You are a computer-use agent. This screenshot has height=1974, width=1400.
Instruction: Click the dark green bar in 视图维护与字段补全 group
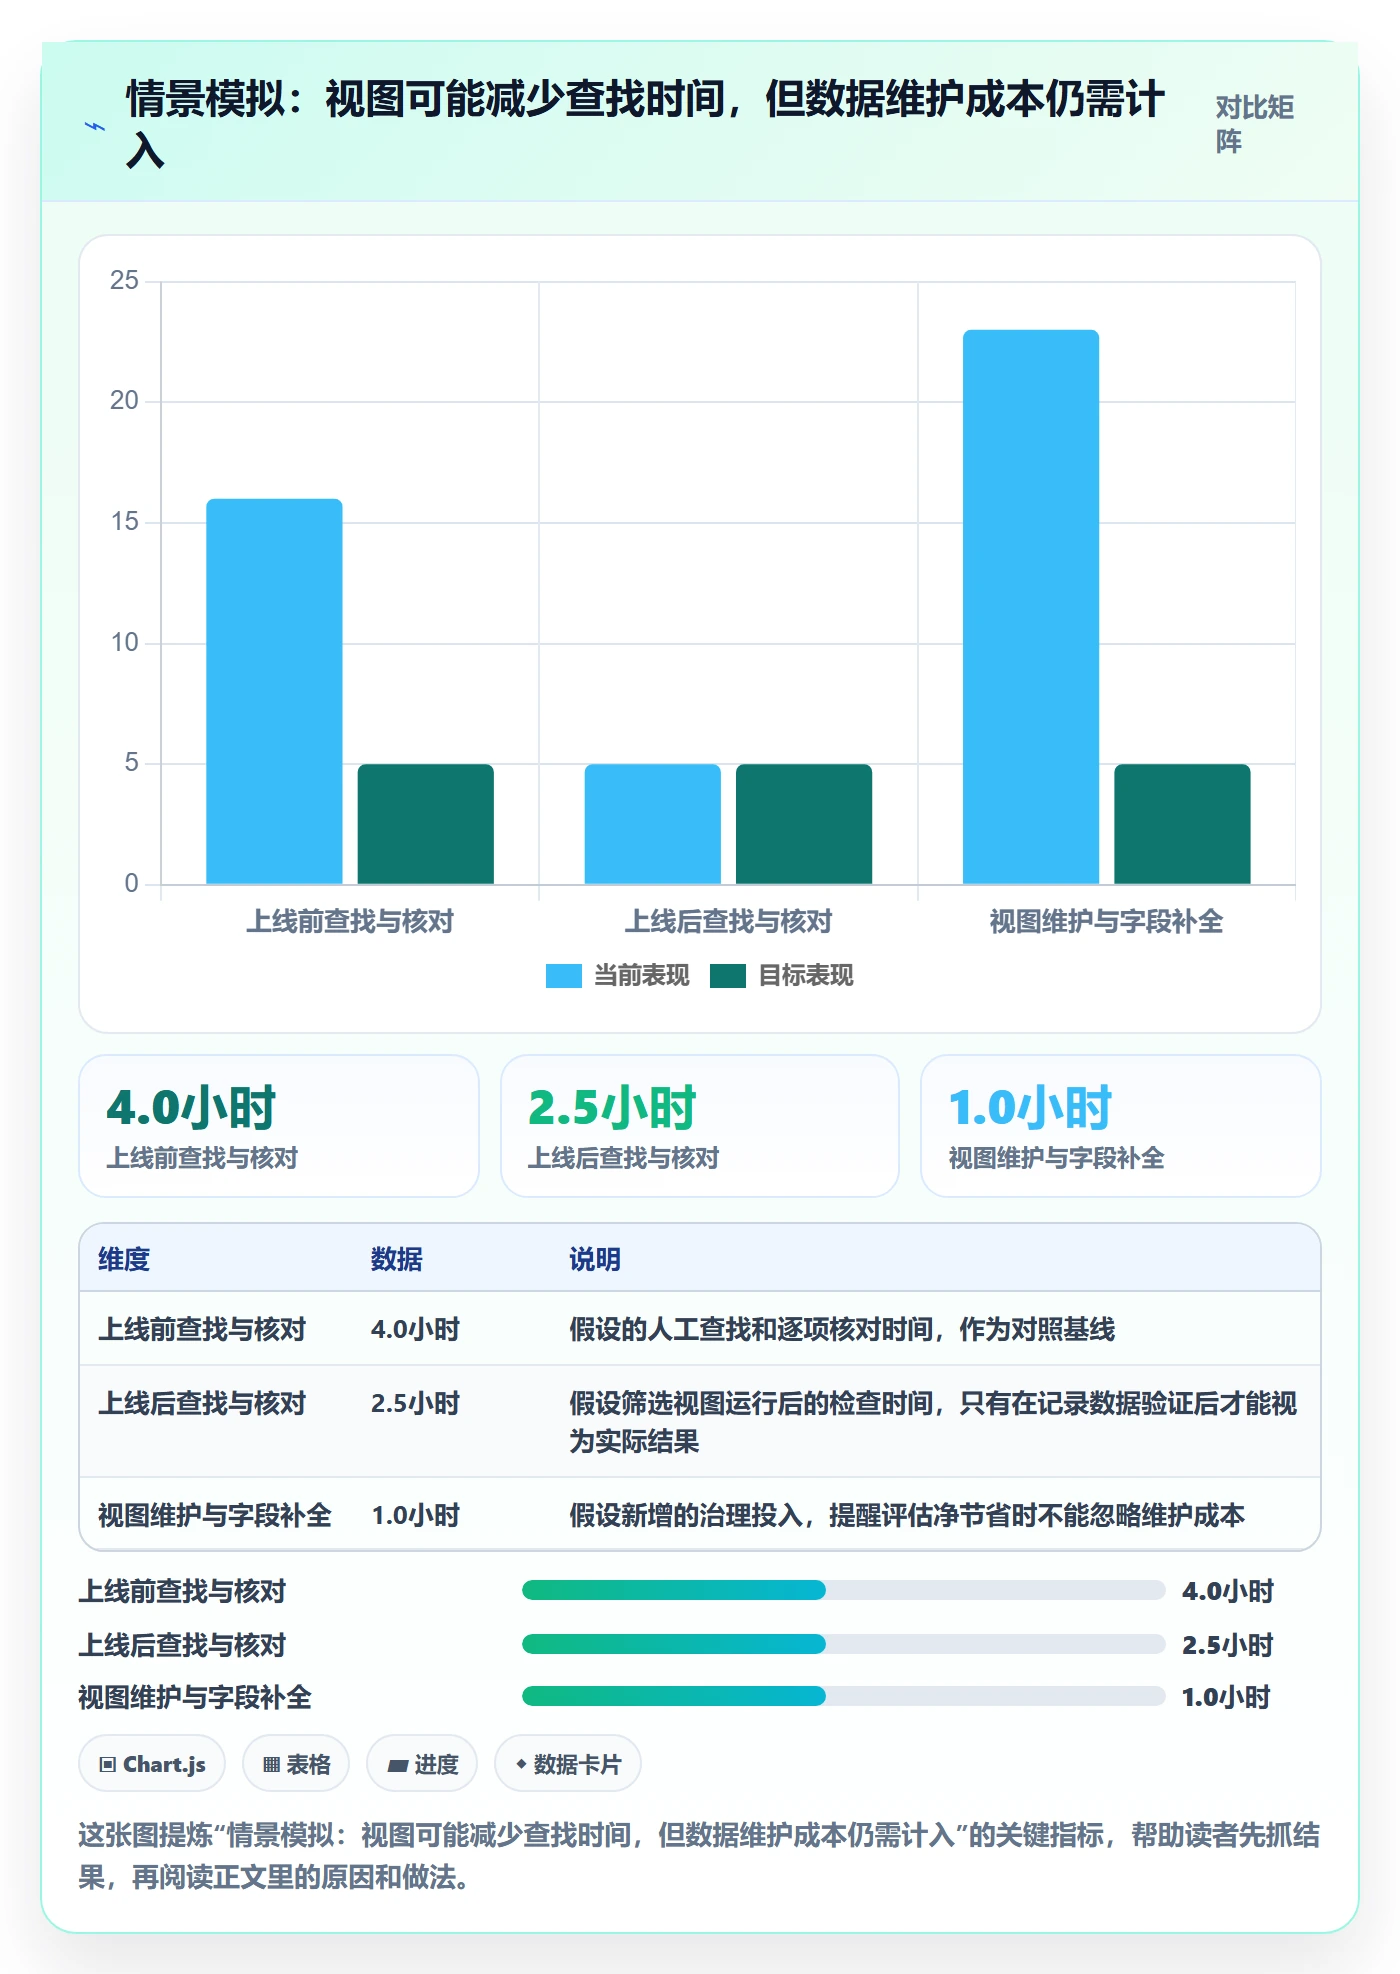coord(1182,824)
